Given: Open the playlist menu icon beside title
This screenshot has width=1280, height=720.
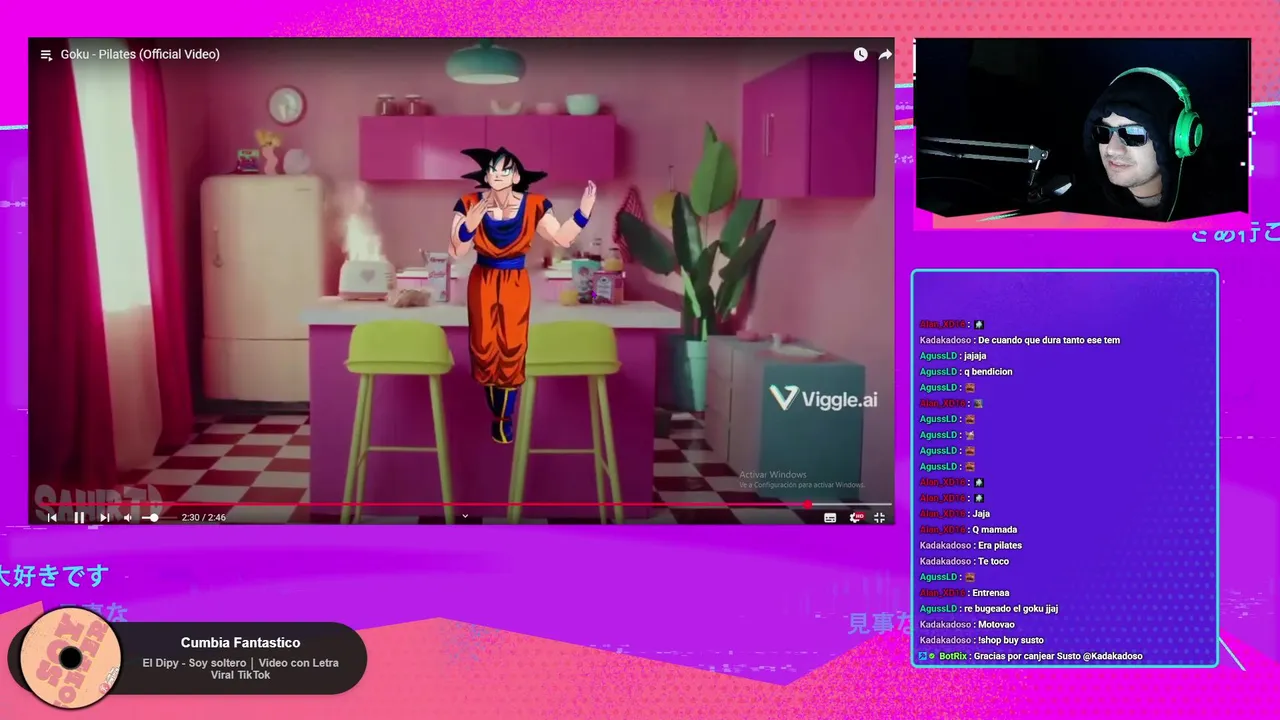Looking at the screenshot, I should click(x=46, y=55).
